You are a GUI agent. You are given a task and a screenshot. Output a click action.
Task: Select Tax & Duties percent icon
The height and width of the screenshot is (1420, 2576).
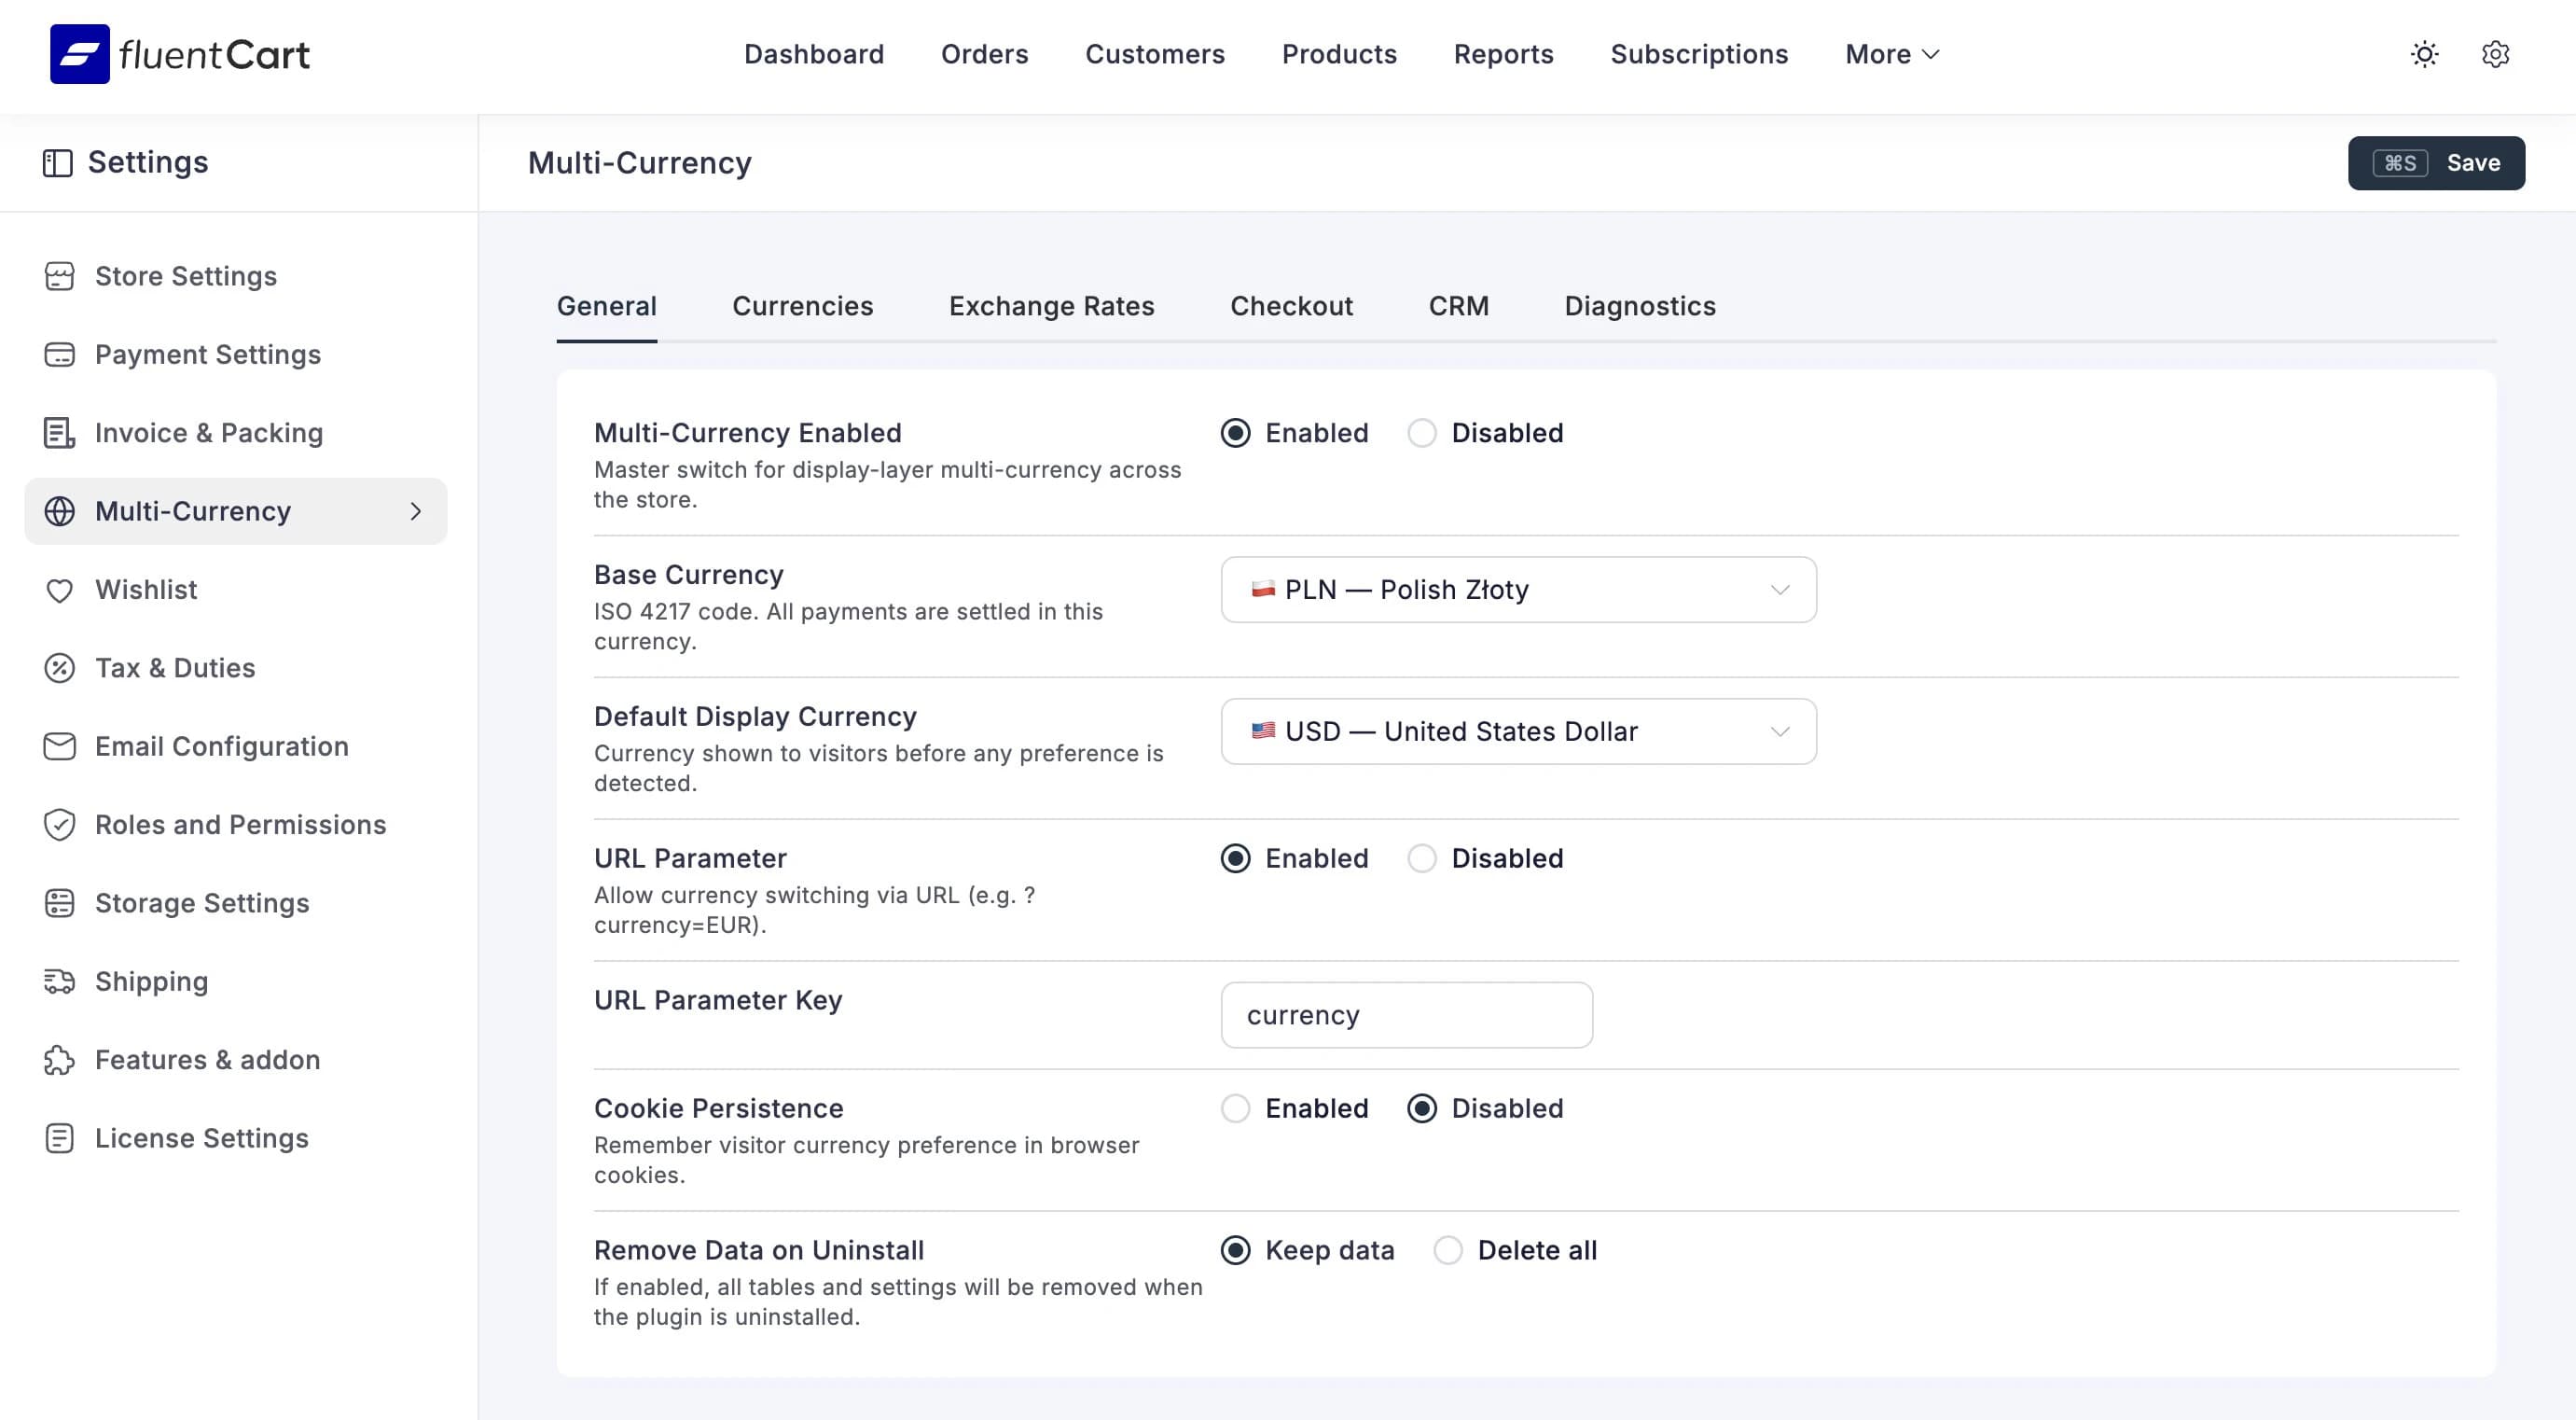tap(59, 667)
